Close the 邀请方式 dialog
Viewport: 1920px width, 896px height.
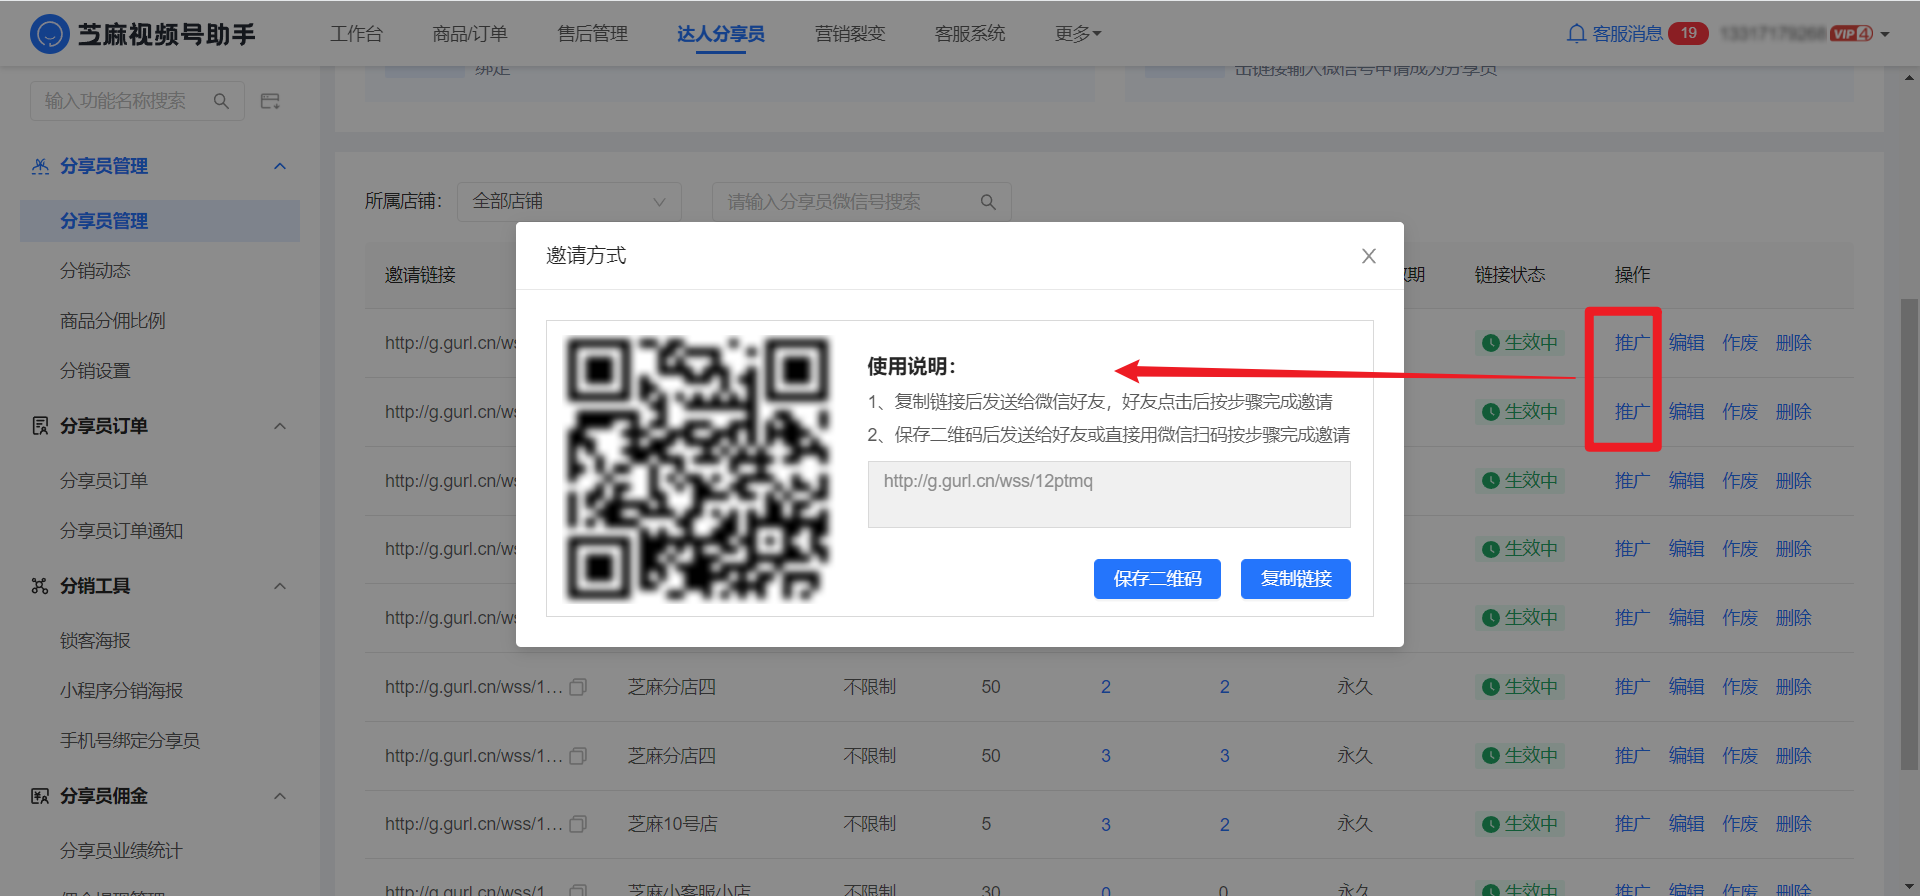coord(1369,256)
